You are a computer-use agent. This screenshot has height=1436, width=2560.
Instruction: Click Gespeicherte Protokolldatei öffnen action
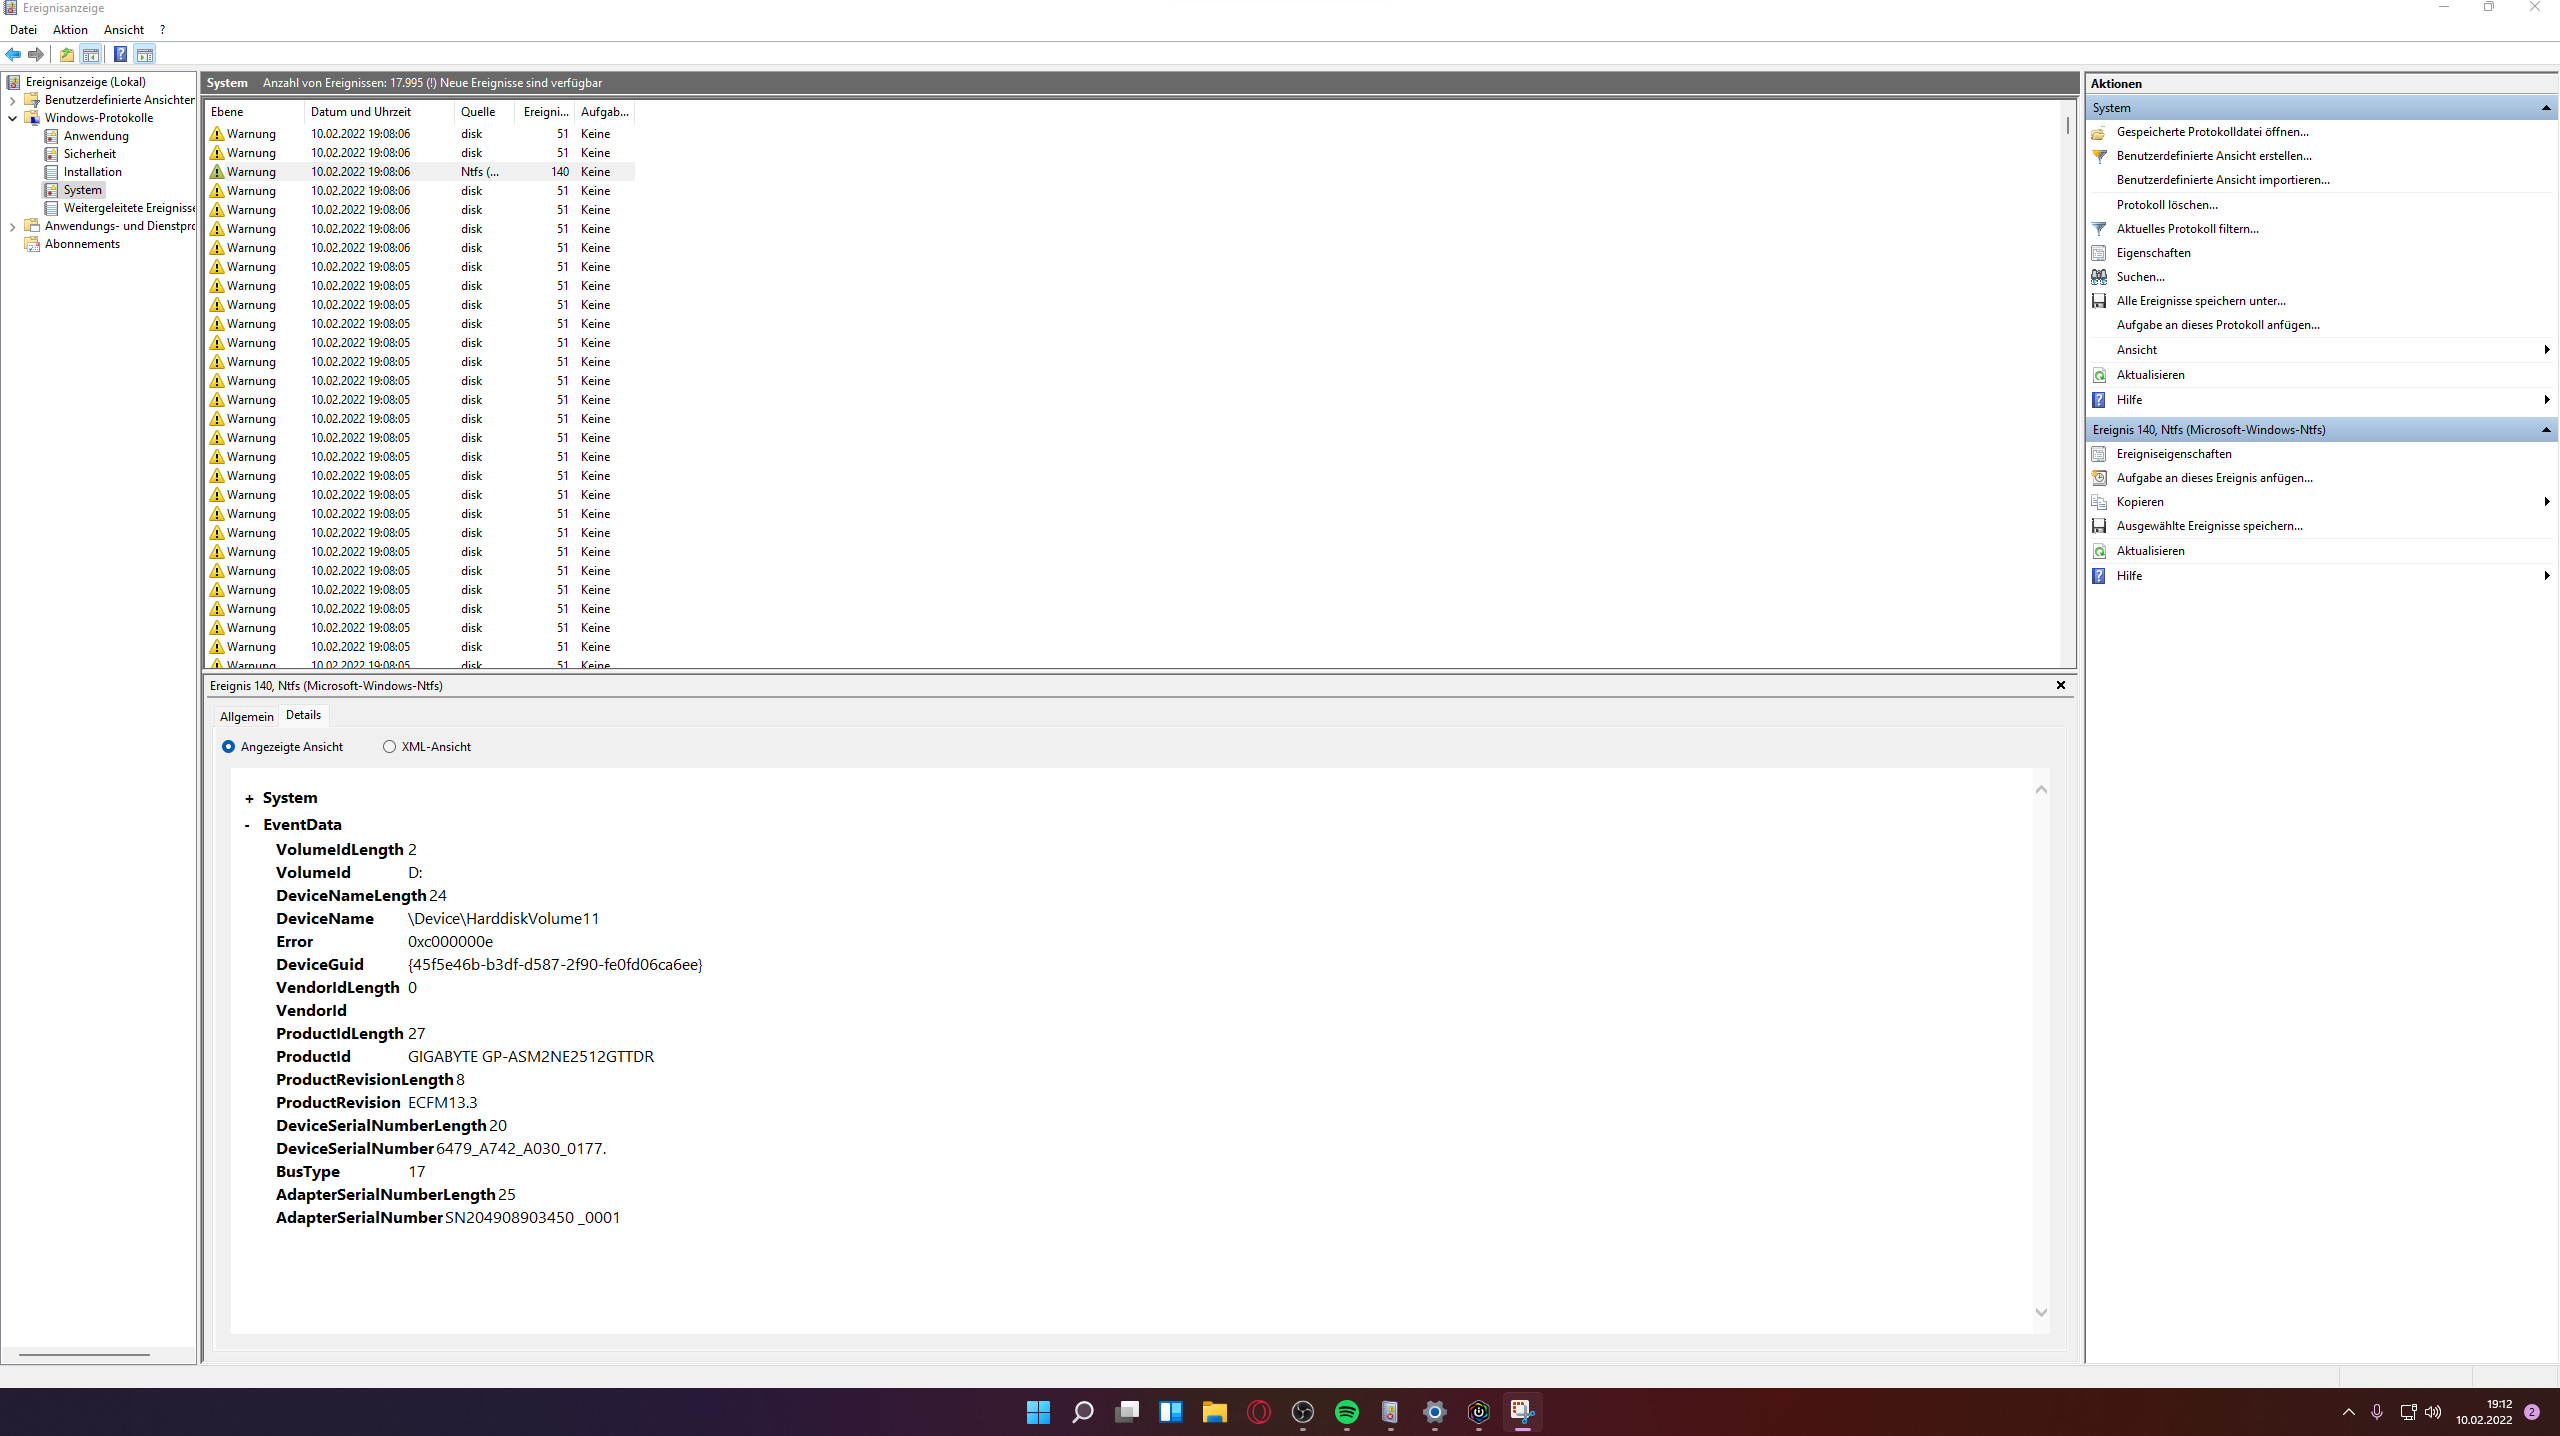coord(2212,132)
